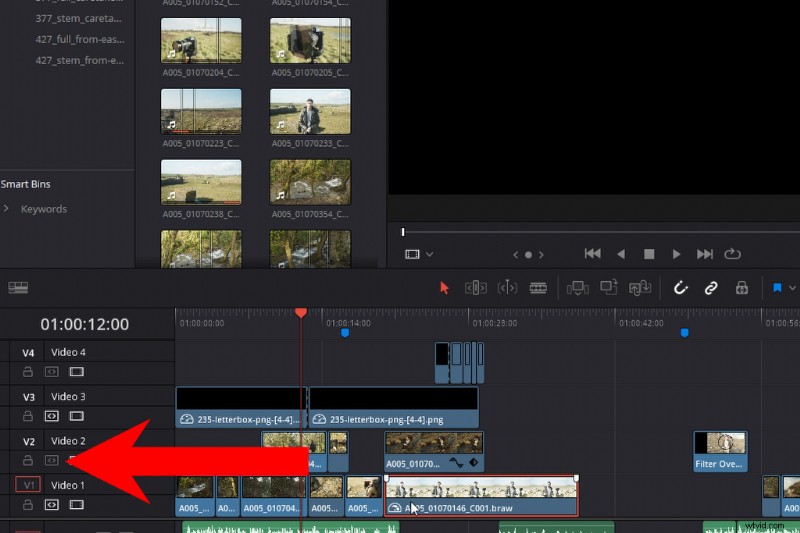Click the viewer filmstrip overlay icon
This screenshot has width=800, height=533.
coord(412,254)
